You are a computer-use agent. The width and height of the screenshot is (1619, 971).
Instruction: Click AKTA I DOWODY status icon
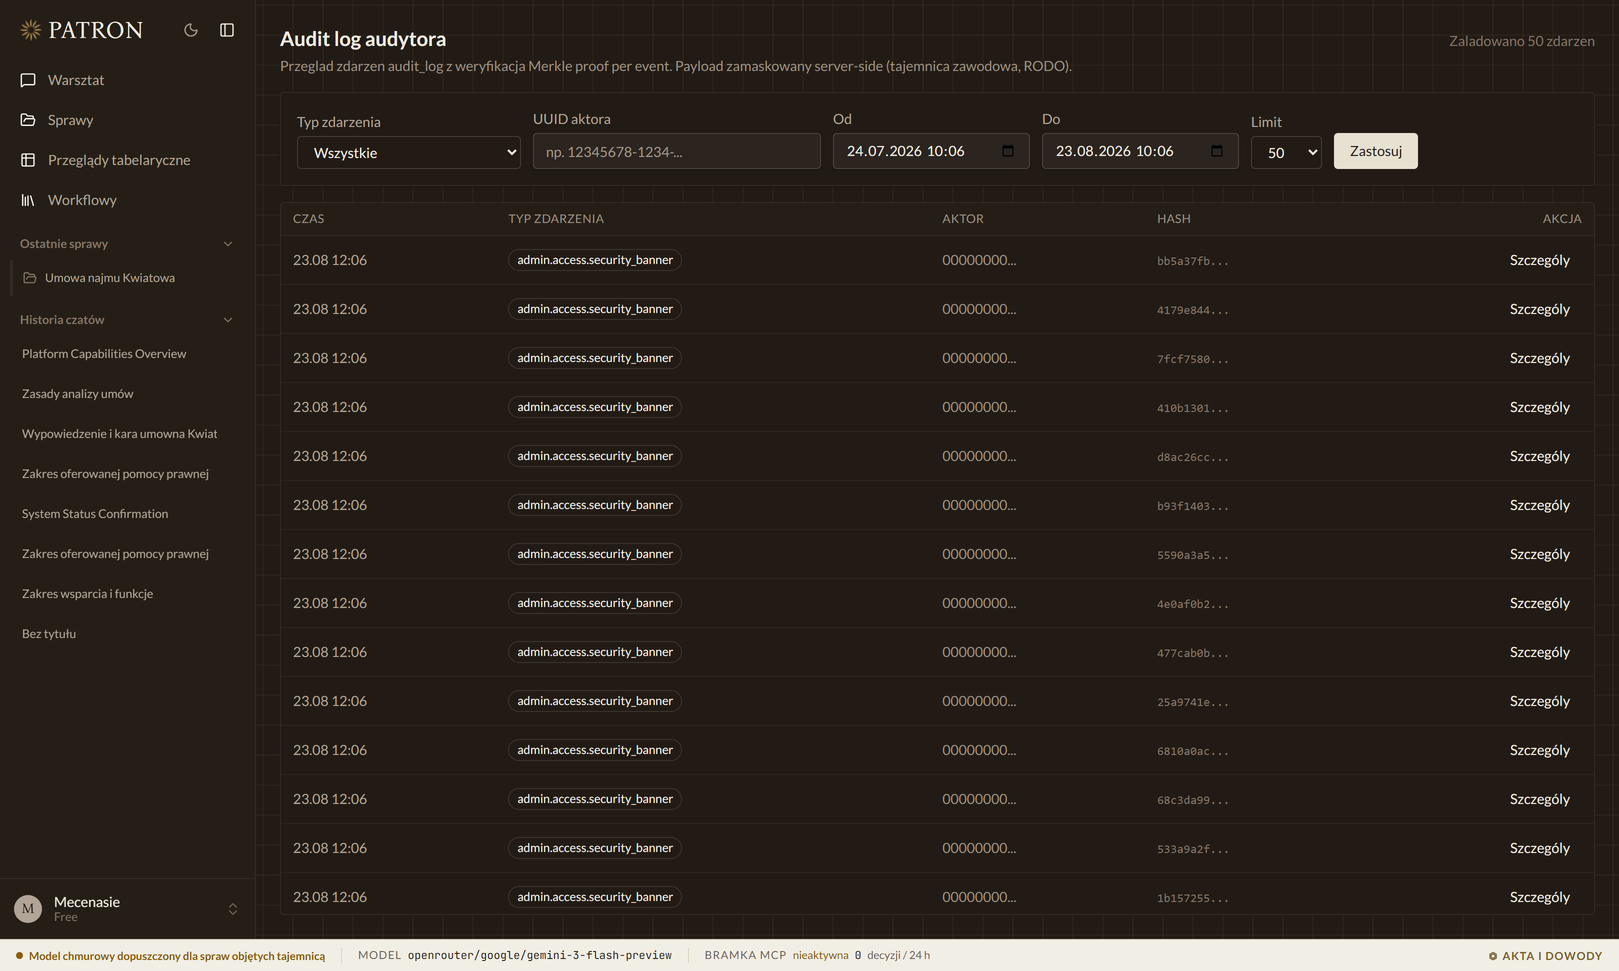pyautogui.click(x=1493, y=956)
